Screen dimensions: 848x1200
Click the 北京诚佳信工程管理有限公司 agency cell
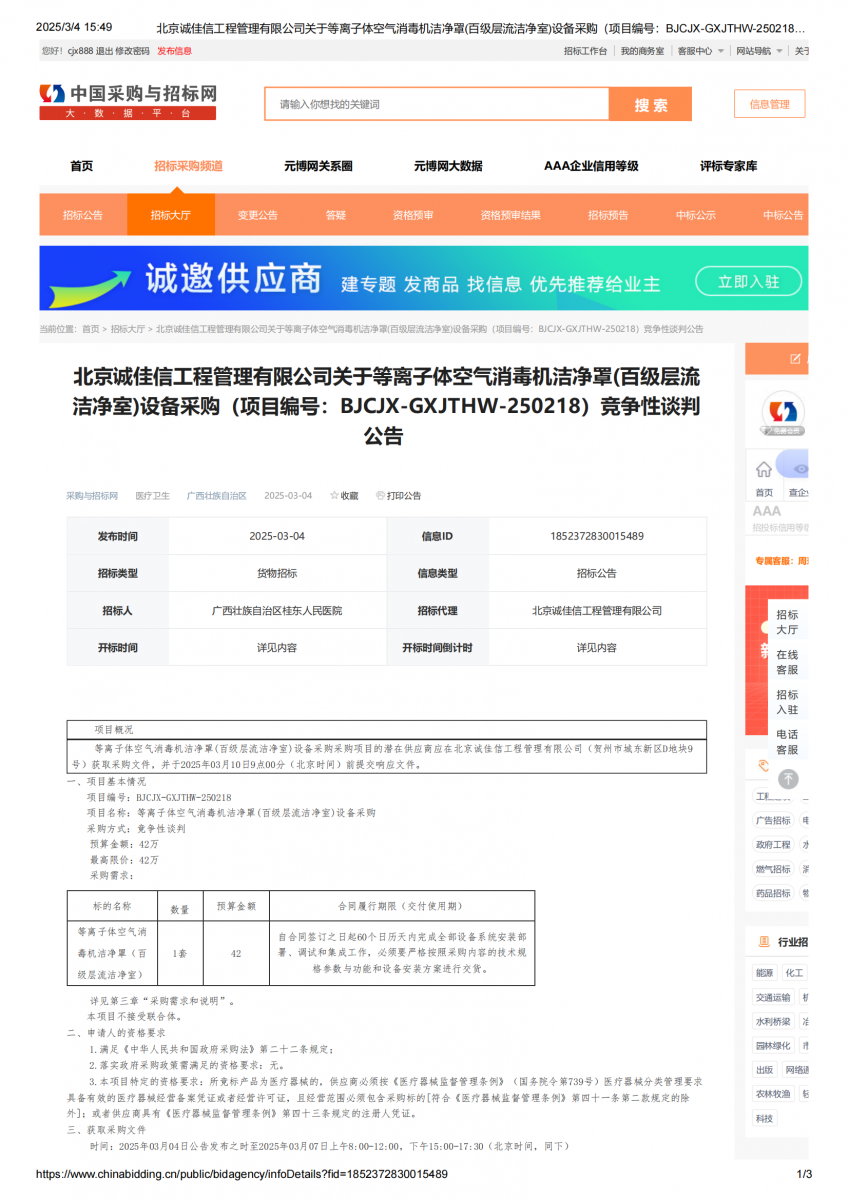pyautogui.click(x=597, y=610)
